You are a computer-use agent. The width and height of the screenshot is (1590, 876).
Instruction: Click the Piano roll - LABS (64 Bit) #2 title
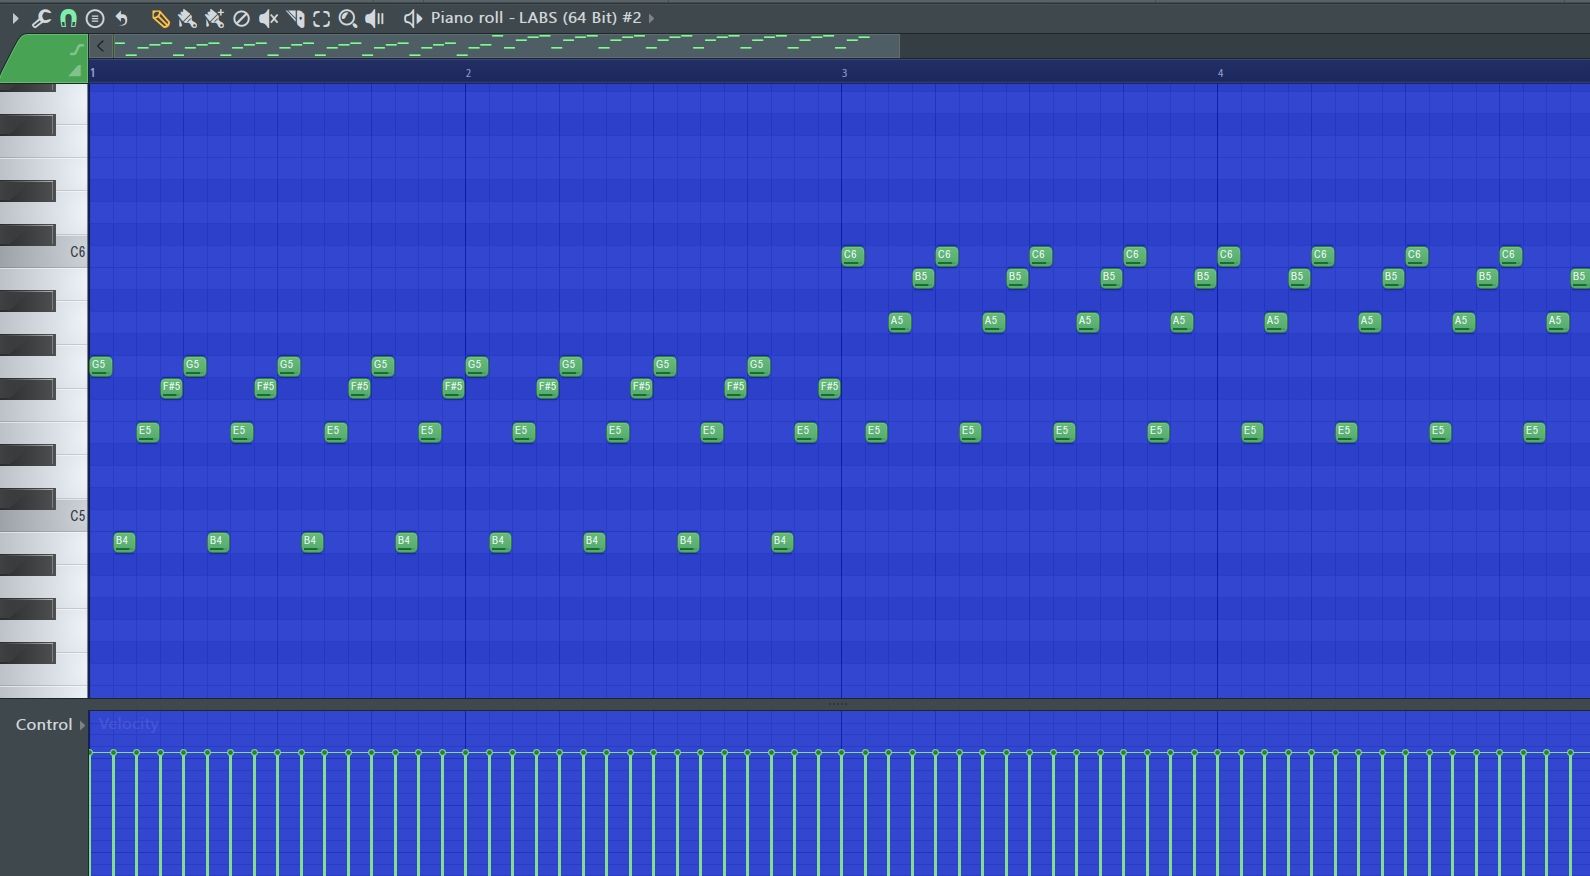536,18
